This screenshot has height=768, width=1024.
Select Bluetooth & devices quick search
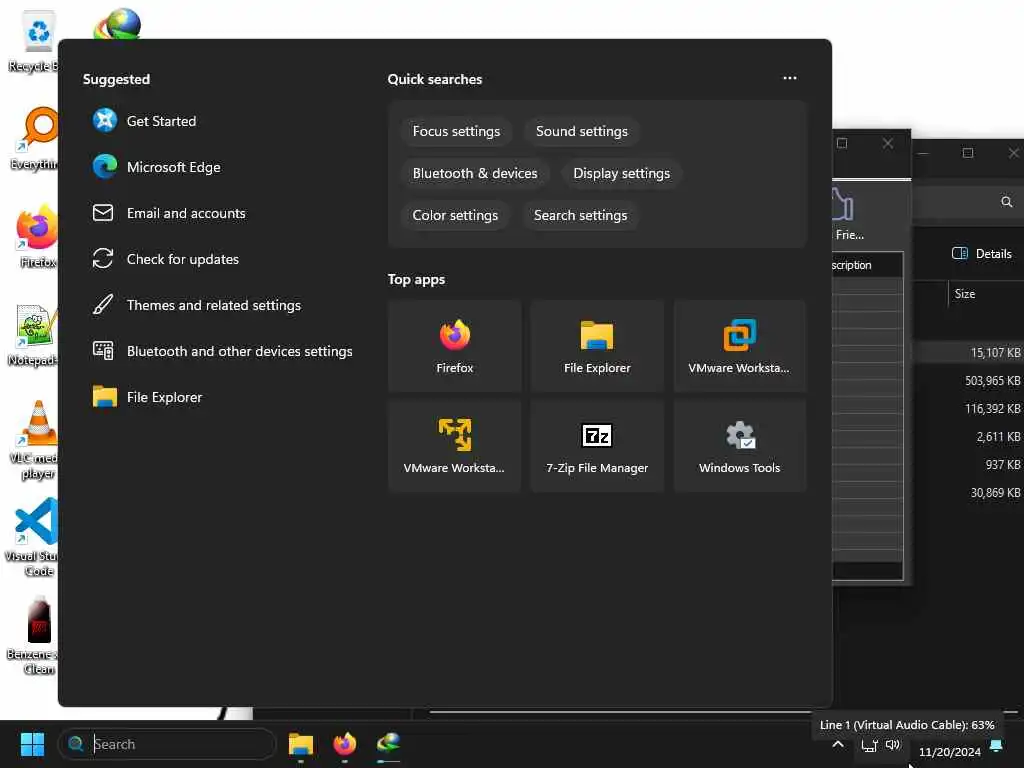[475, 173]
